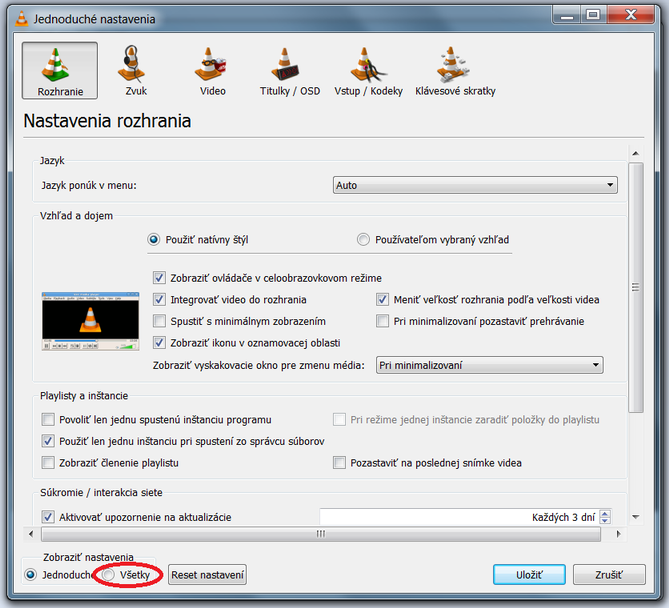Select Použiť natívny štýl radio button
This screenshot has height=608, width=669.
click(x=154, y=240)
